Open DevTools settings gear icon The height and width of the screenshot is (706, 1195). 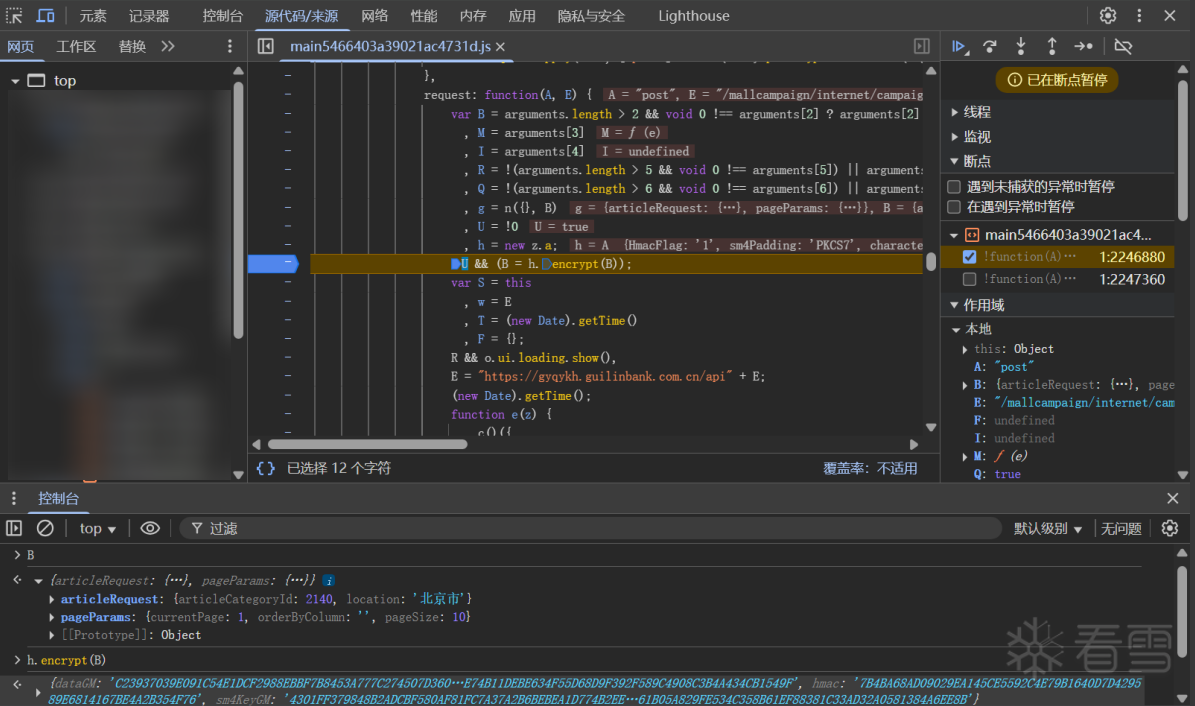(x=1108, y=16)
